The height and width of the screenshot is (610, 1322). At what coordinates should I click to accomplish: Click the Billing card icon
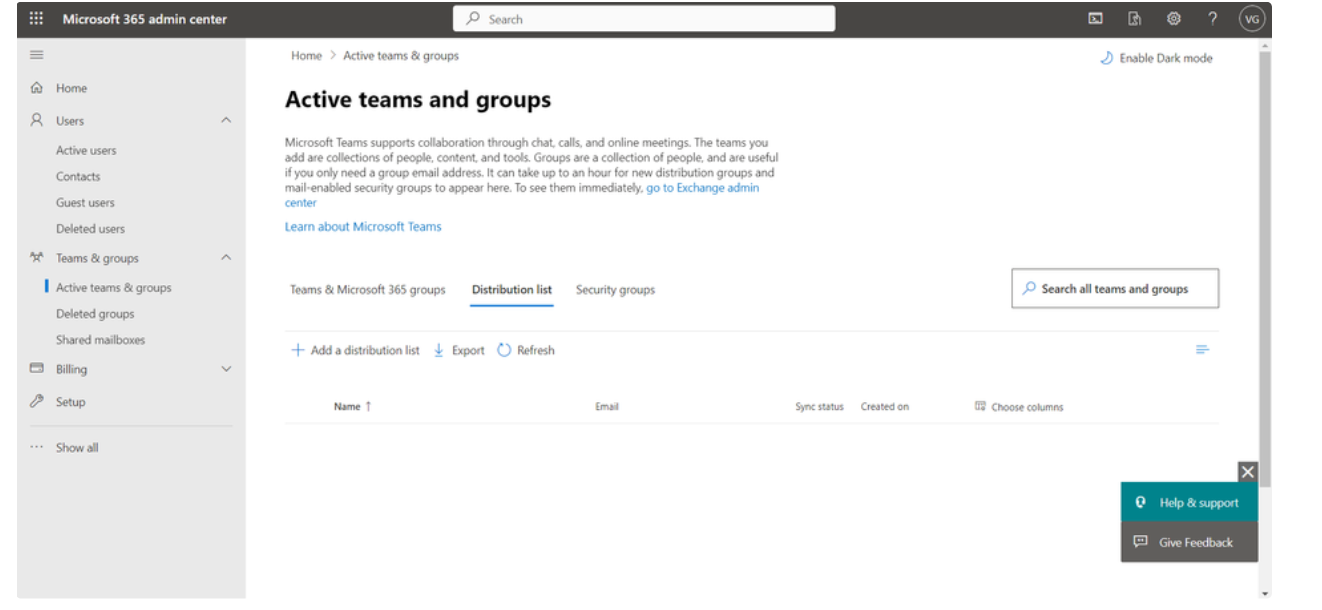point(37,369)
